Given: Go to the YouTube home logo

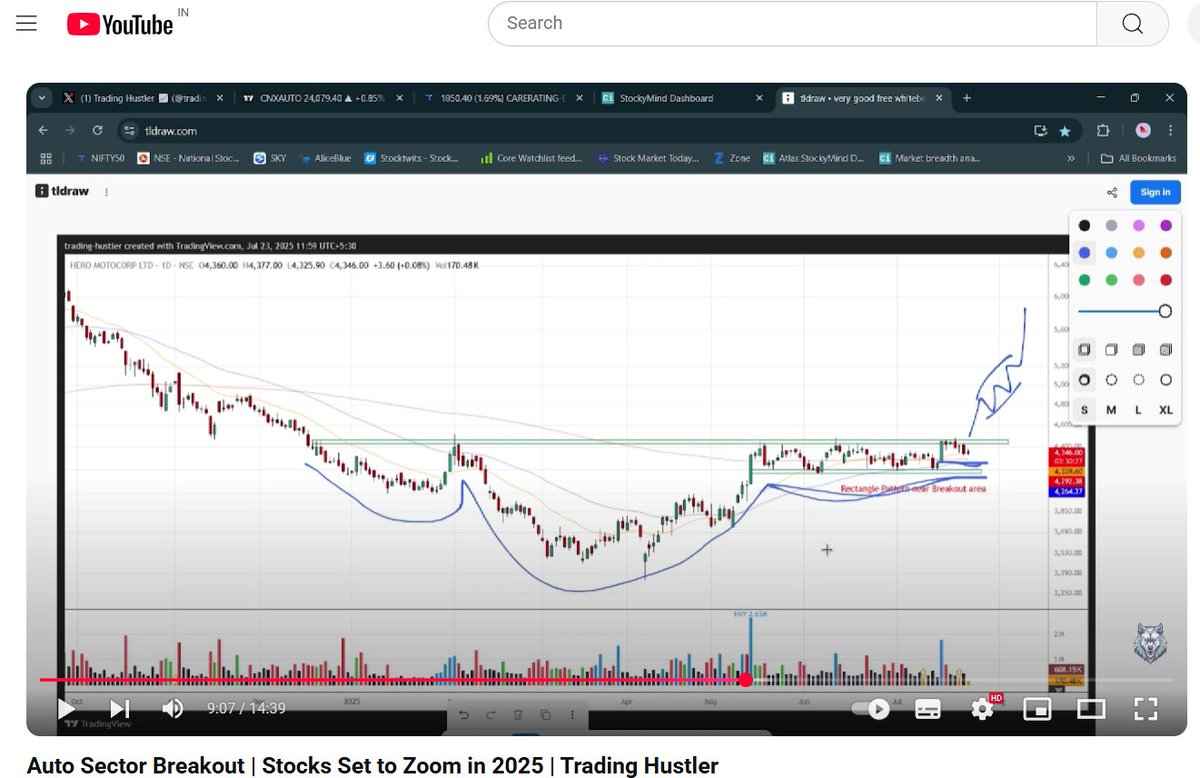Looking at the screenshot, I should point(120,24).
